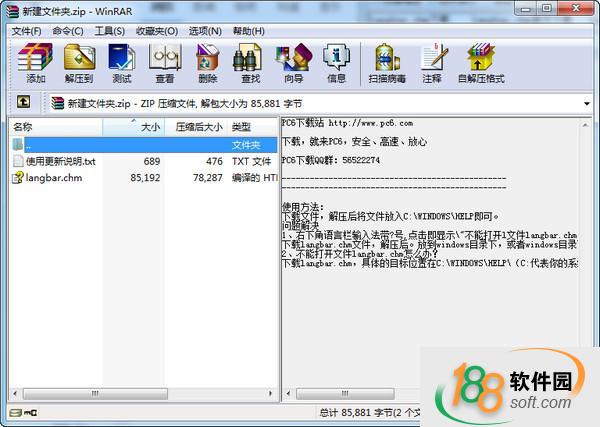Screen dimensions: 600x427
Task: Open the 向导 (Wizard) toolbar icon
Action: (x=293, y=63)
